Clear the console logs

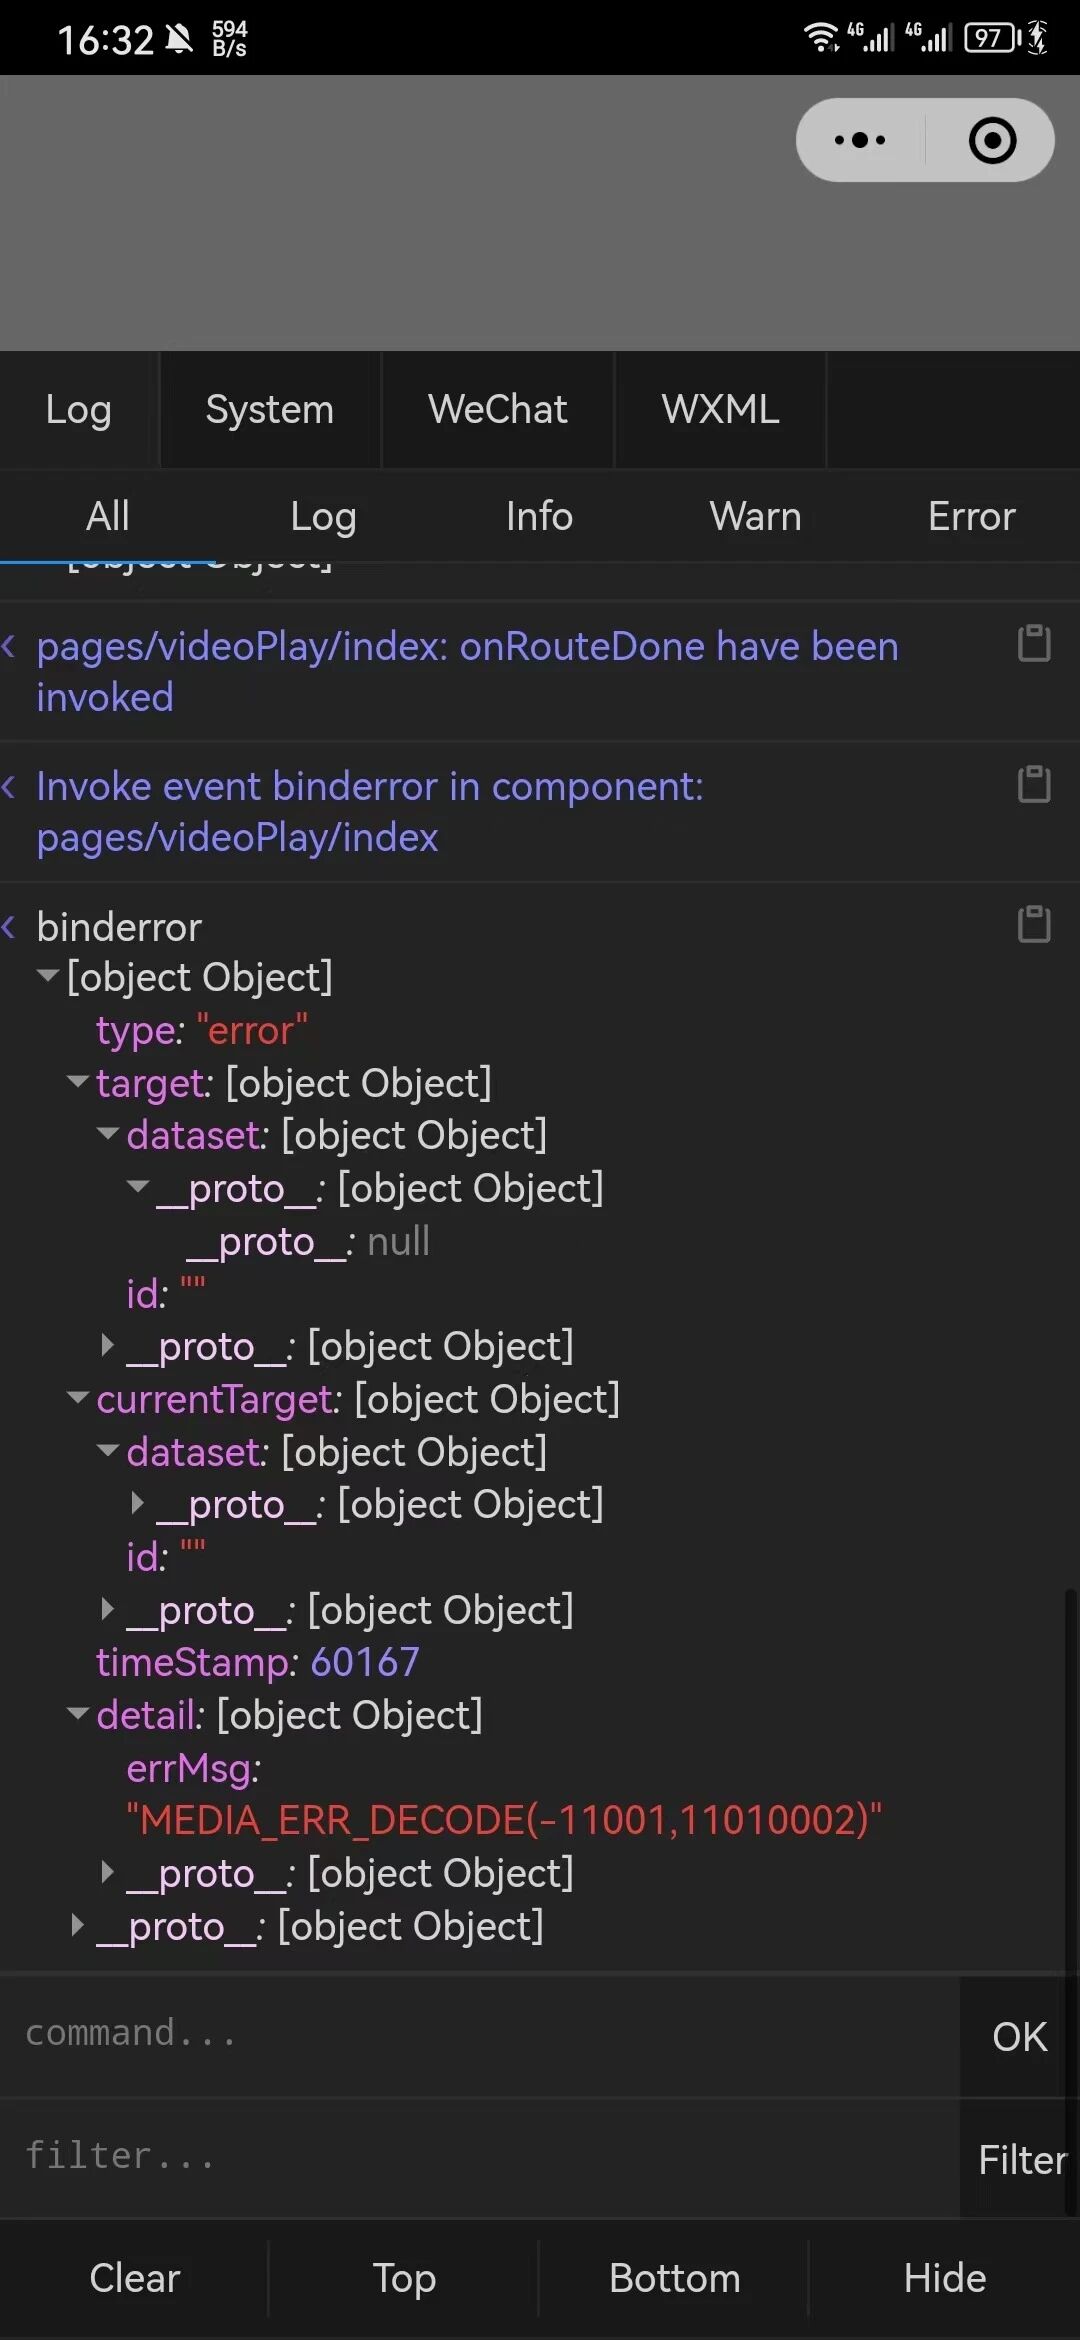[134, 2278]
